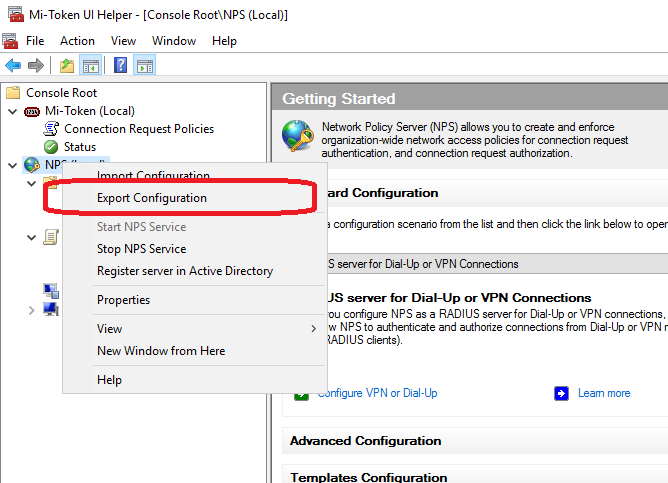Toggle Show/Hide Console Tree toolbar icon
Screen dimensions: 668x483
click(x=91, y=66)
